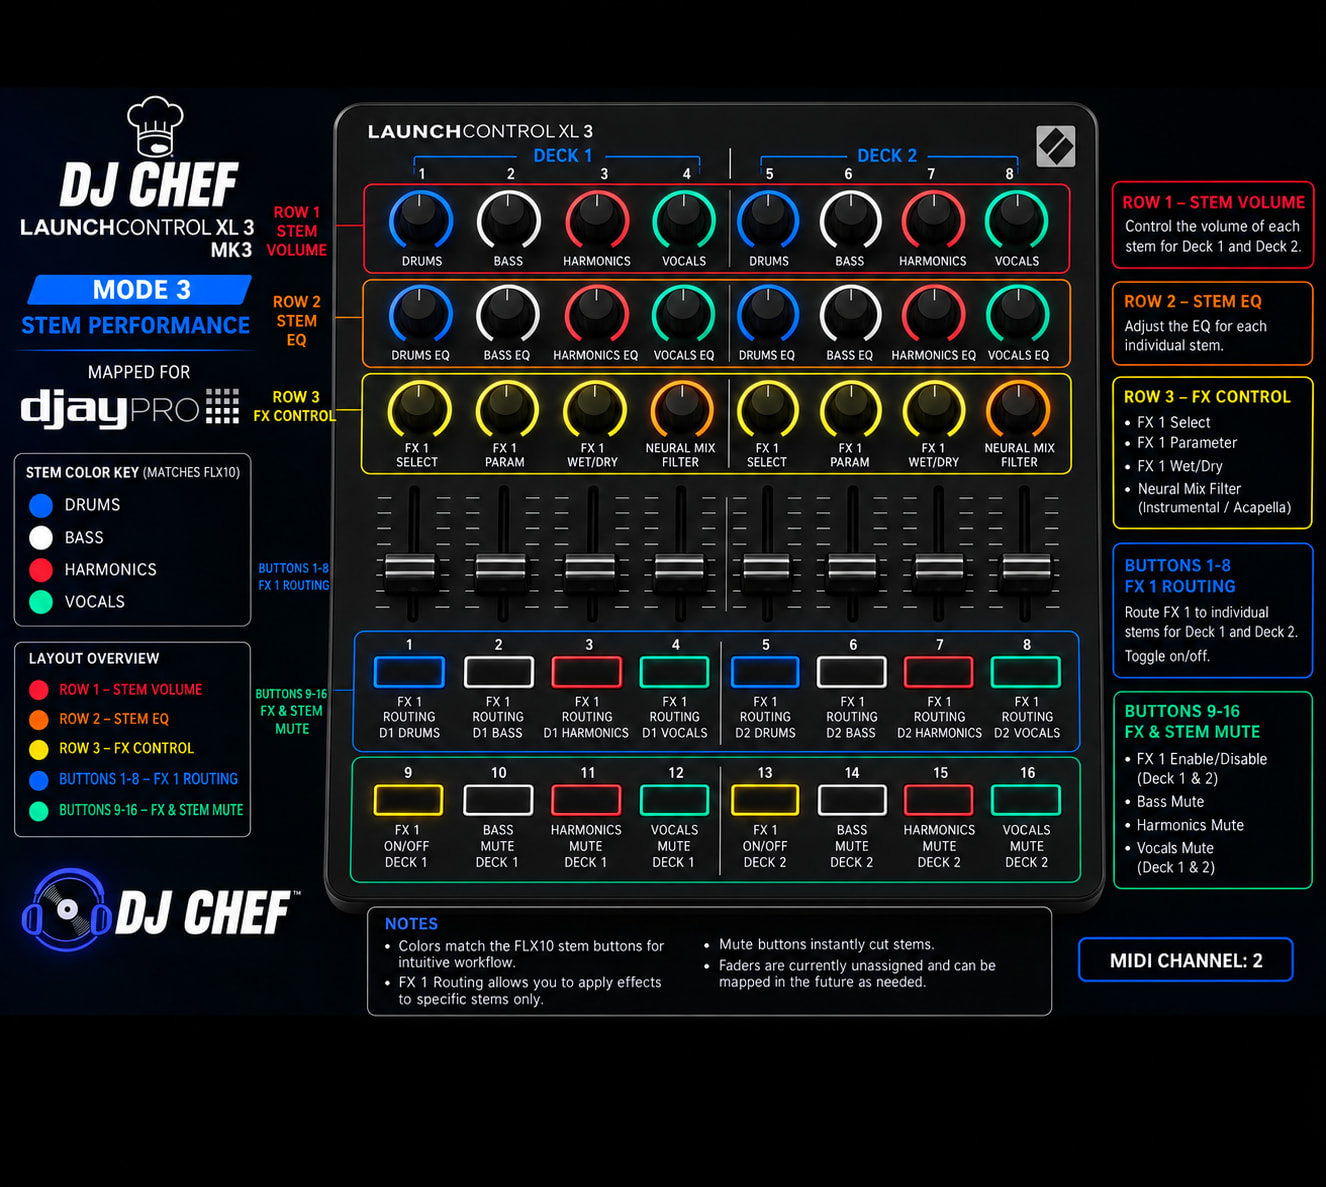Click the 'MIDI CHANNEL: 2' box
Viewport: 1326px width, 1187px height.
coord(1186,960)
